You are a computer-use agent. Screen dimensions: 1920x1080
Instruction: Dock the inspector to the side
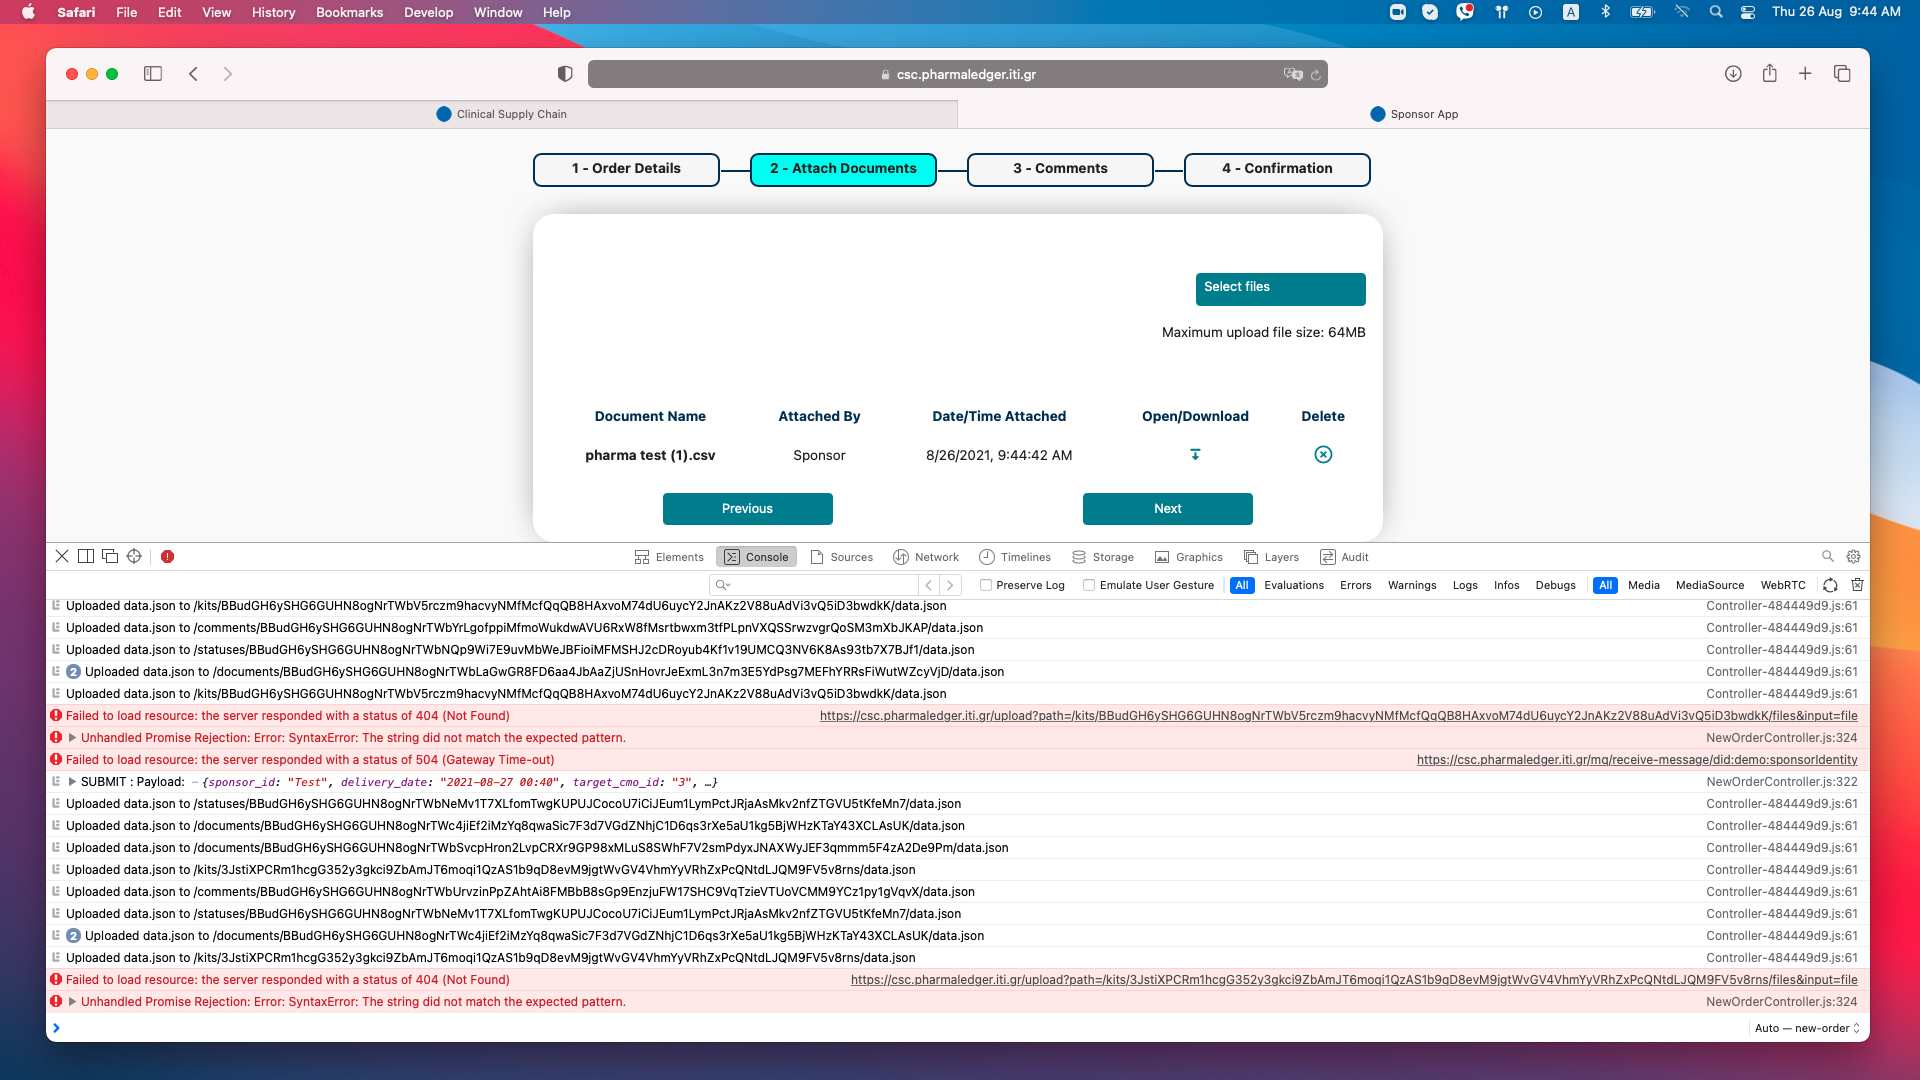click(x=86, y=557)
